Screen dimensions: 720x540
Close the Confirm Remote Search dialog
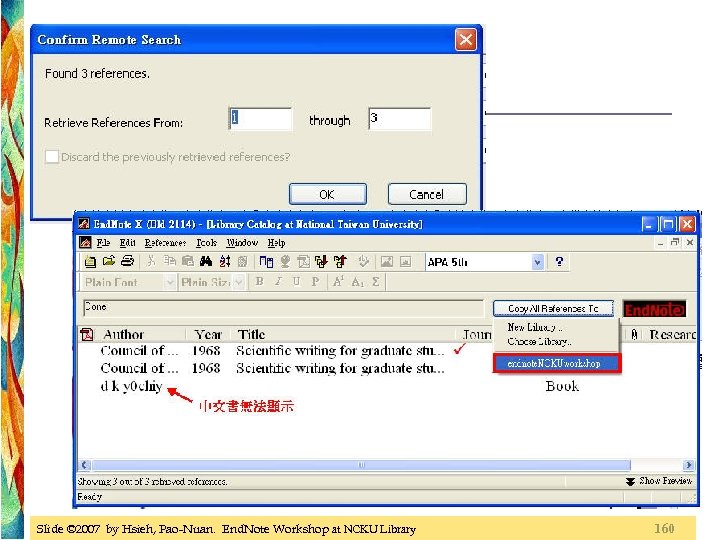pyautogui.click(x=465, y=39)
